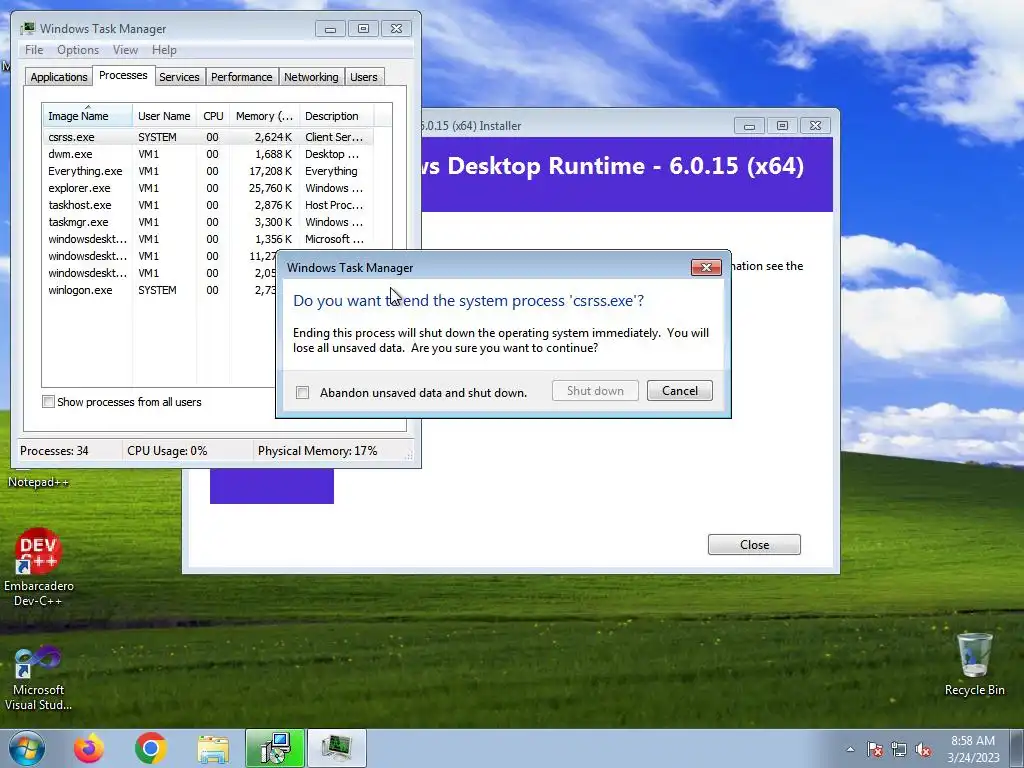Open File Explorer from the taskbar
This screenshot has height=768, width=1024.
pyautogui.click(x=213, y=748)
